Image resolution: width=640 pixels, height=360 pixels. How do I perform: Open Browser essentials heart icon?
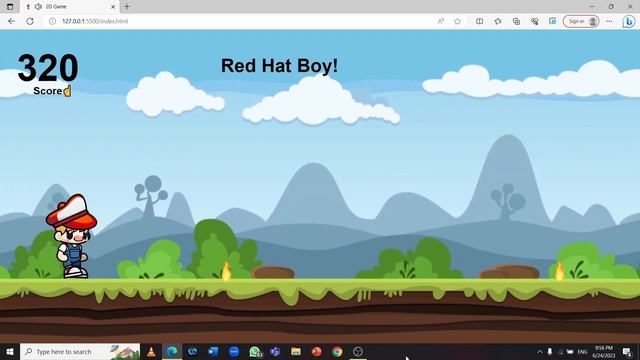(534, 21)
